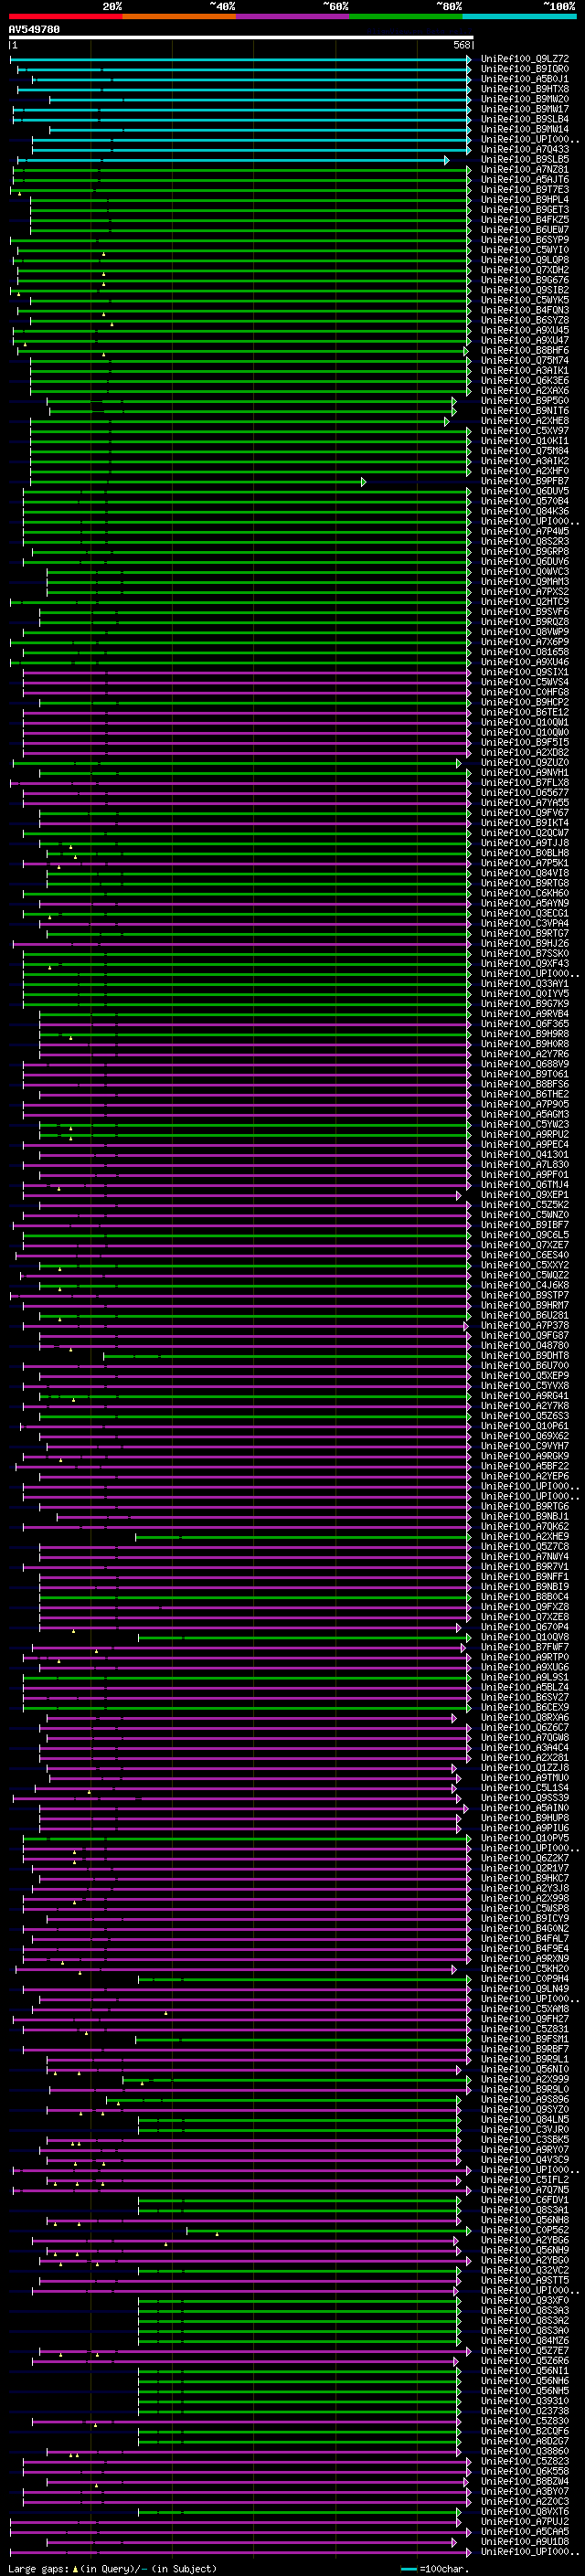The width and height of the screenshot is (585, 2576).
Task: Select the UniRef100_Q10KI1 label
Action: tap(525, 441)
